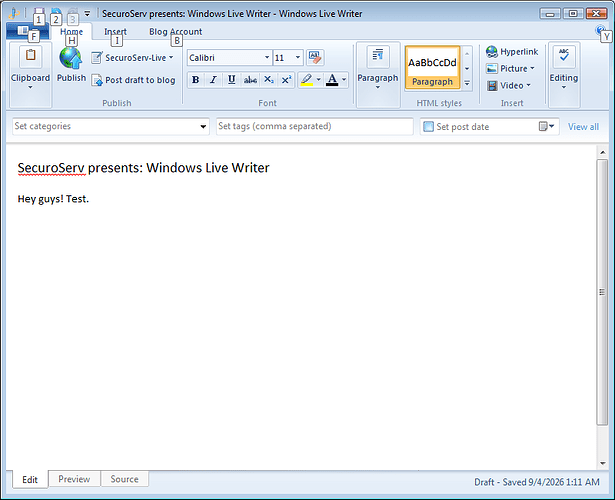
Task: Switch to the Source view tab
Action: click(124, 479)
